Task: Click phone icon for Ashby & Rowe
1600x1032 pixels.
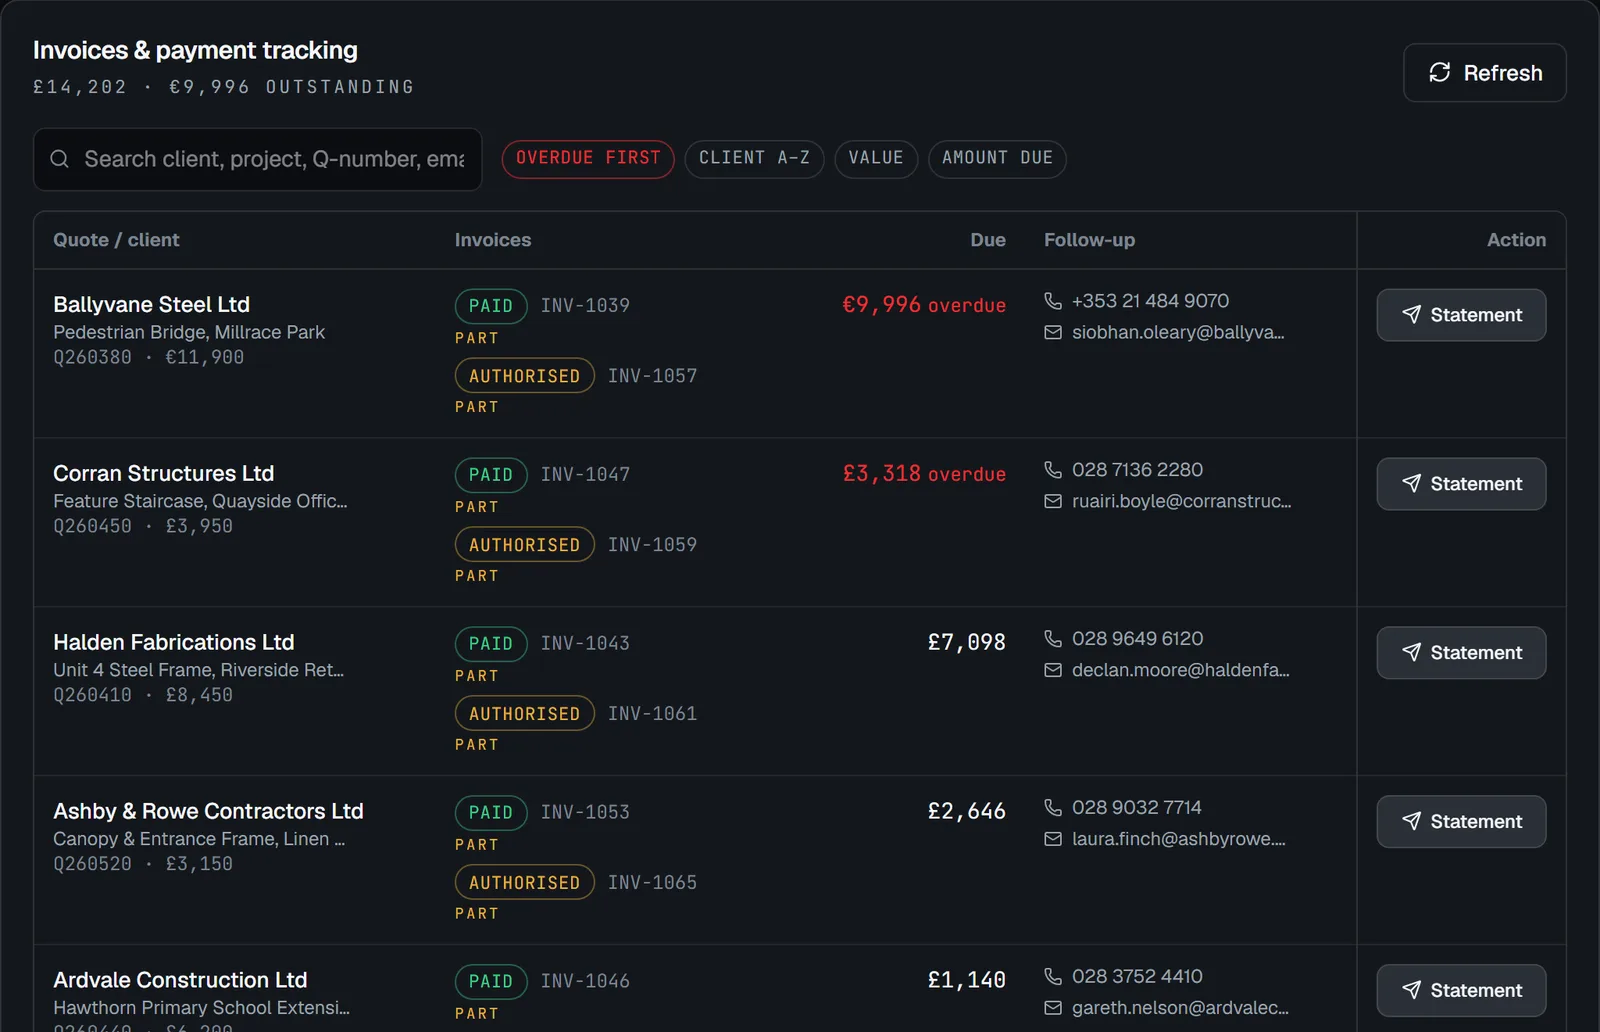Action: tap(1053, 808)
